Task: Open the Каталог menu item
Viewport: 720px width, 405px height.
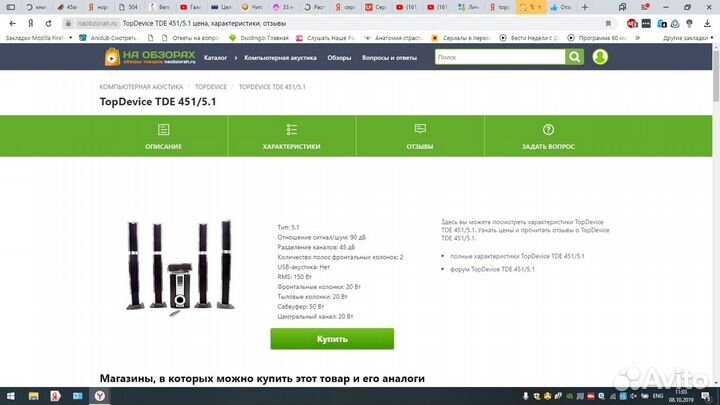Action: (x=215, y=58)
